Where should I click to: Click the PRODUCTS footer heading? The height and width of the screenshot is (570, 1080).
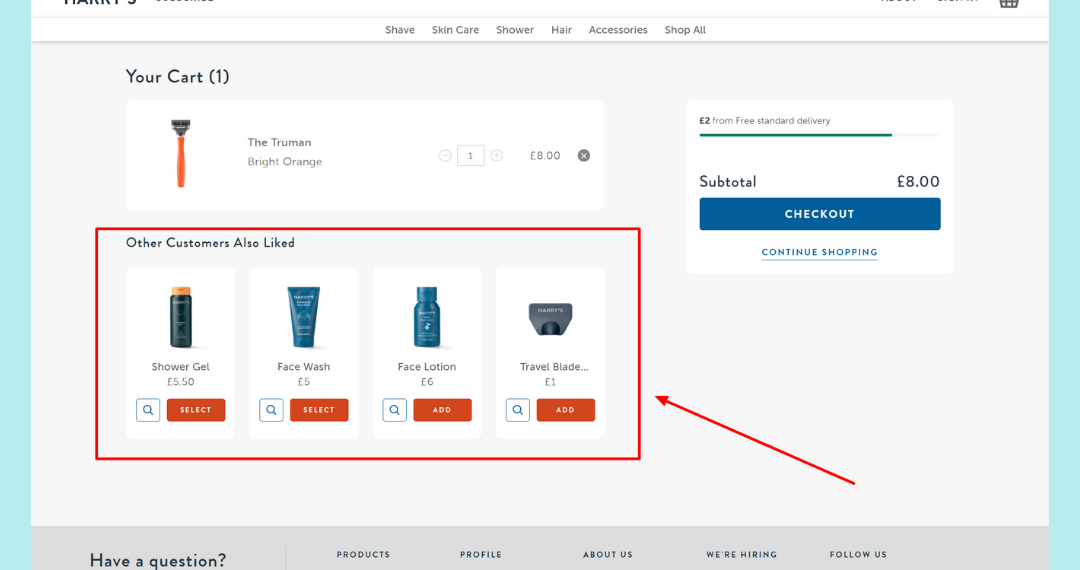tap(363, 554)
